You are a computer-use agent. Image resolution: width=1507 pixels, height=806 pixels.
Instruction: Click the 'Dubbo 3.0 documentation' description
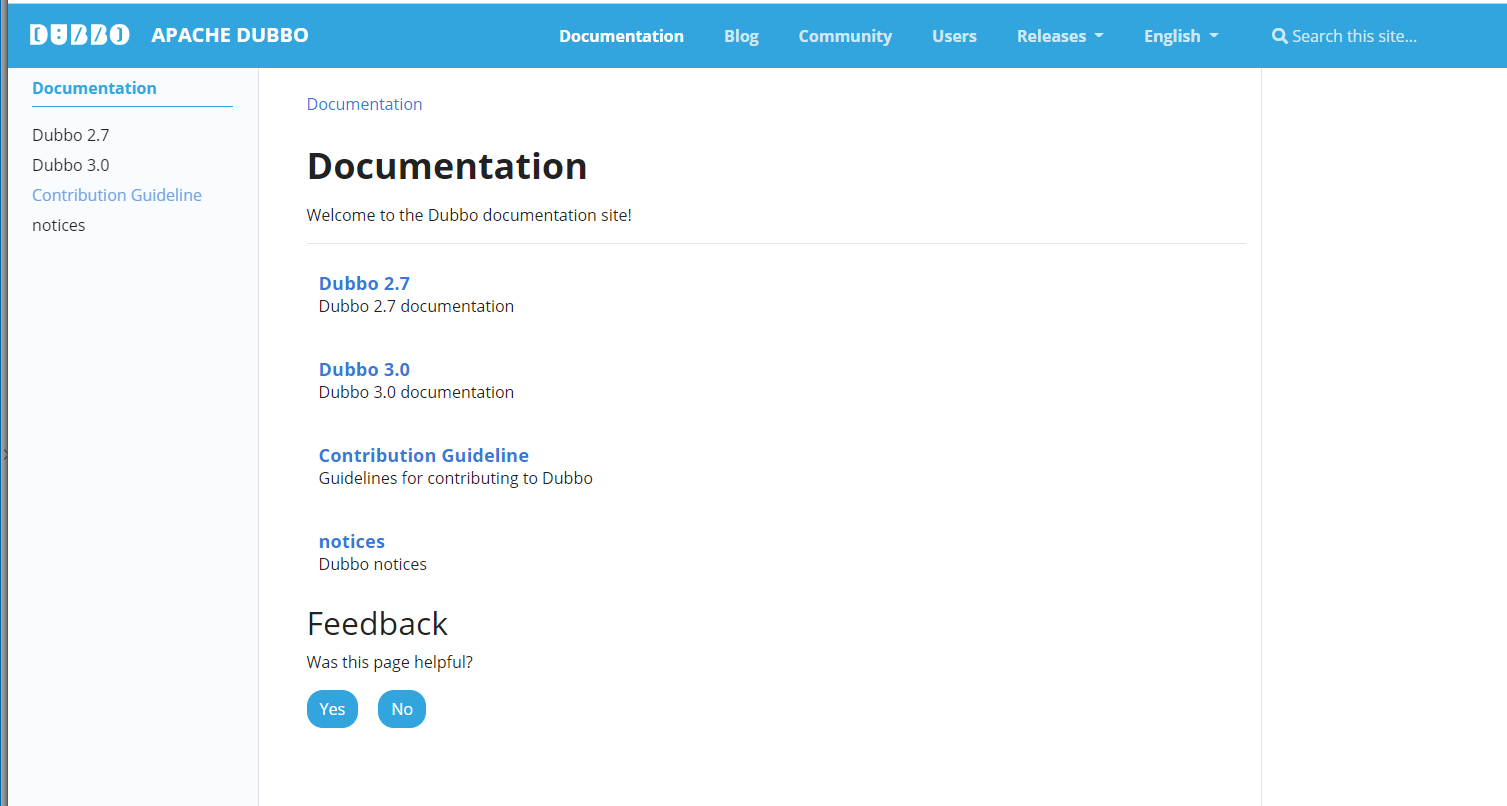tap(416, 392)
